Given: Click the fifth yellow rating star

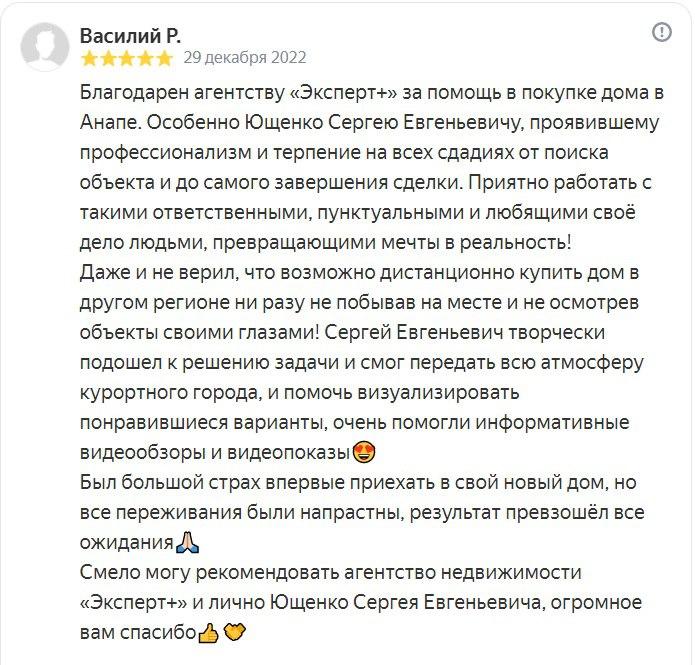Looking at the screenshot, I should click(164, 58).
